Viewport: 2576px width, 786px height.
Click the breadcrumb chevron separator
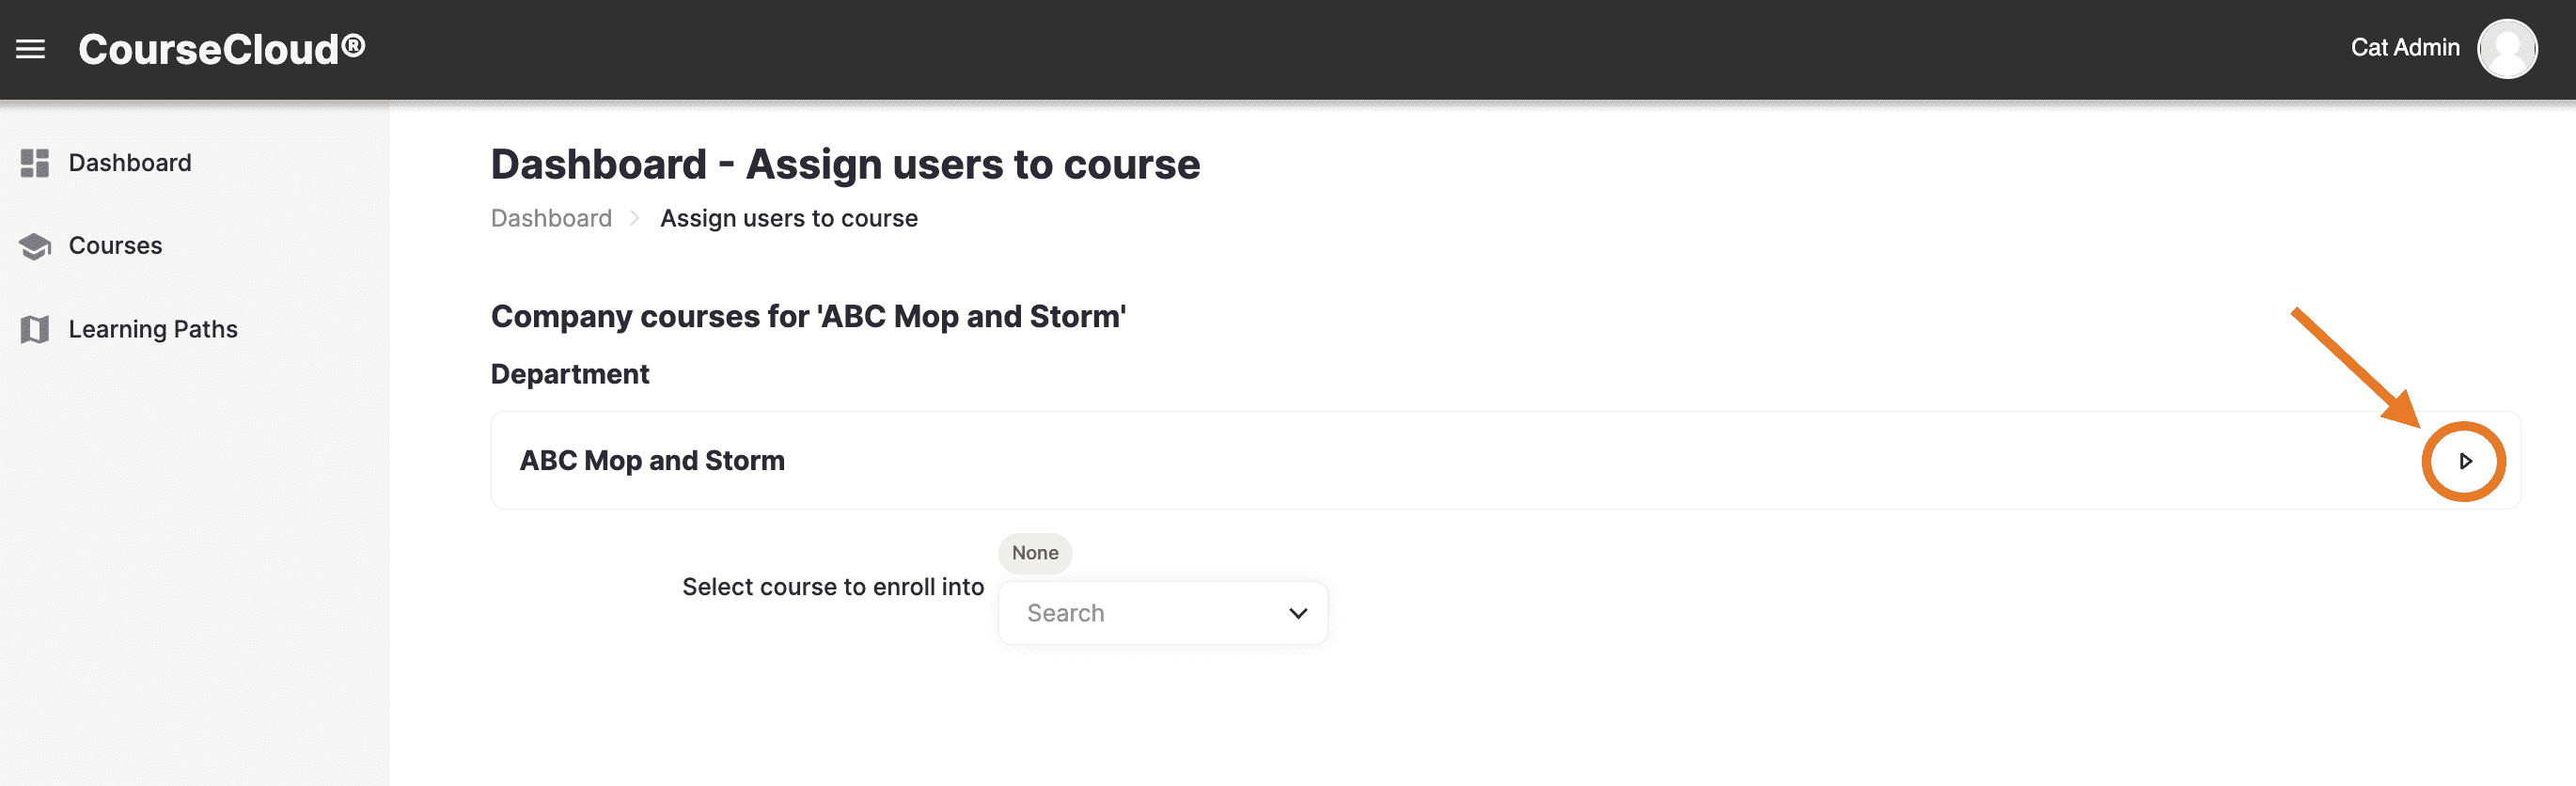point(635,218)
